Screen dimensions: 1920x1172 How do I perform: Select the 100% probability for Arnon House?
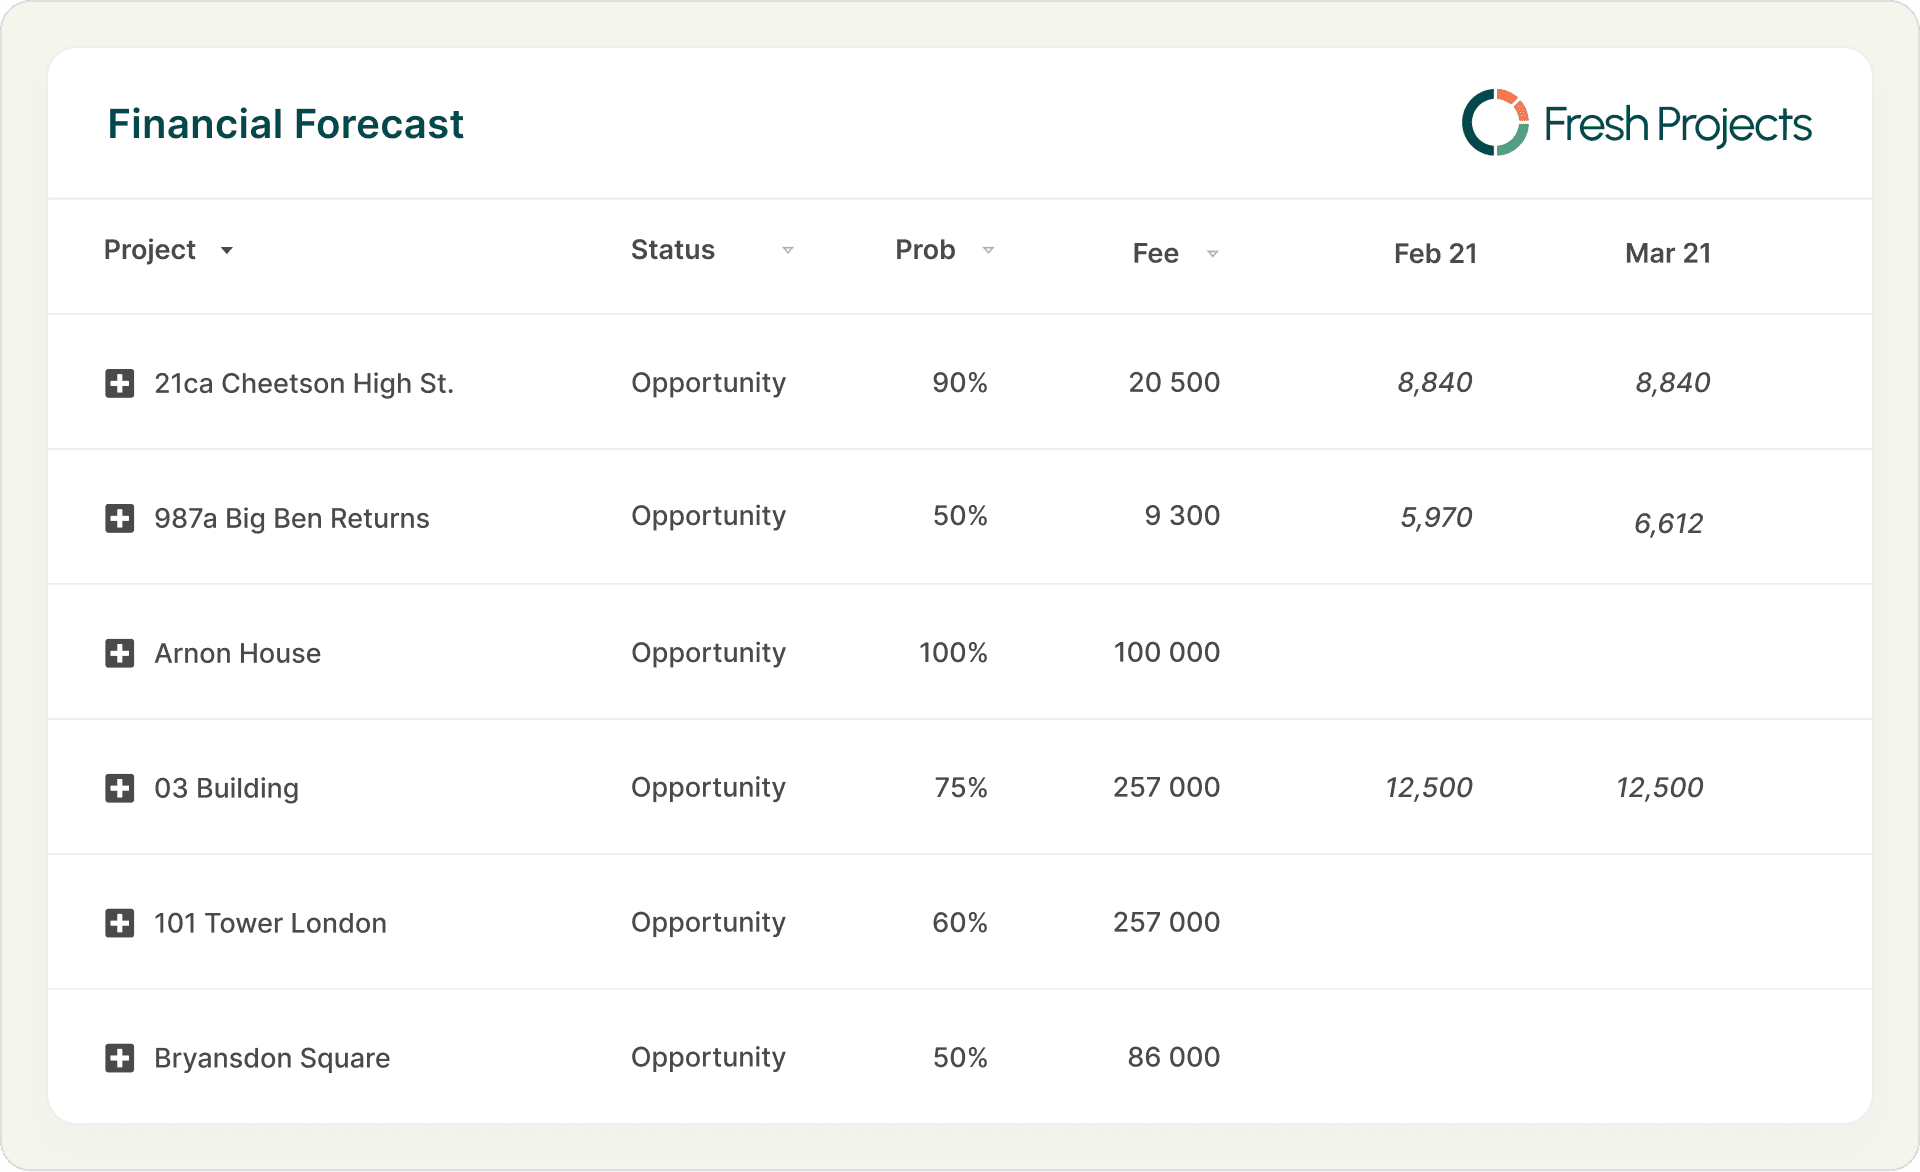click(x=953, y=653)
